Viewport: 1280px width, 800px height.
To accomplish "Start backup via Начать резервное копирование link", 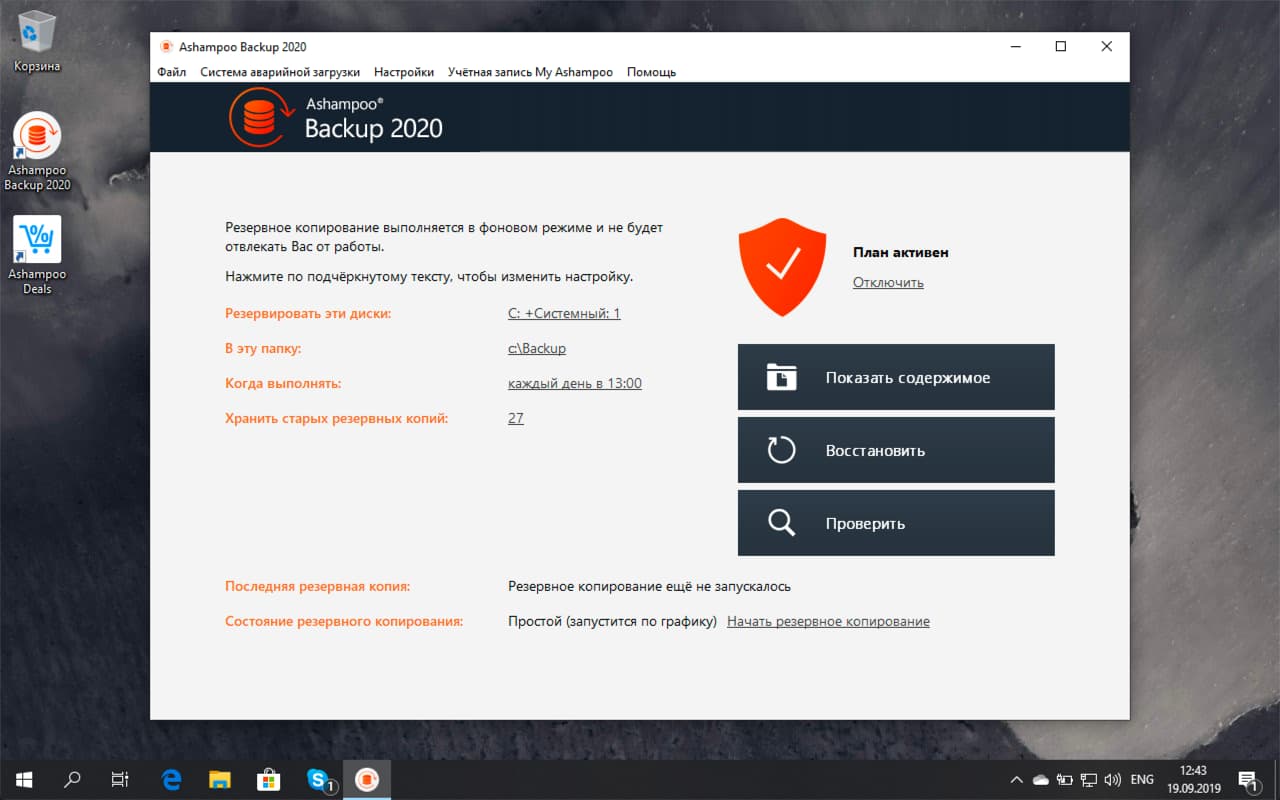I will point(828,620).
